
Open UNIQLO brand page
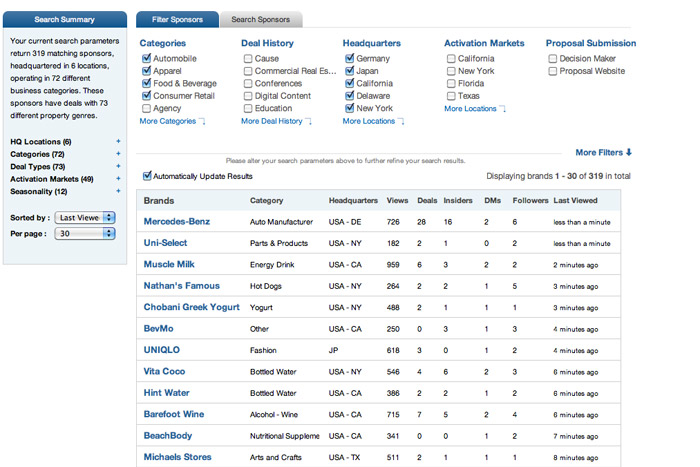tap(162, 350)
